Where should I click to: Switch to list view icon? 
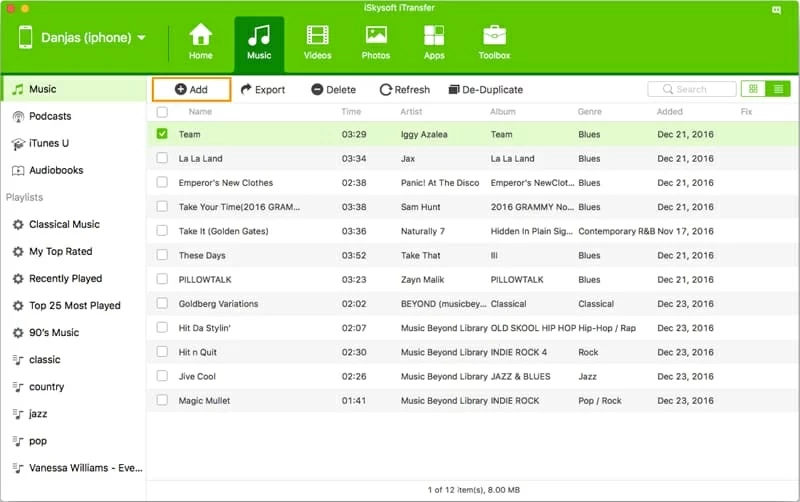click(x=777, y=89)
